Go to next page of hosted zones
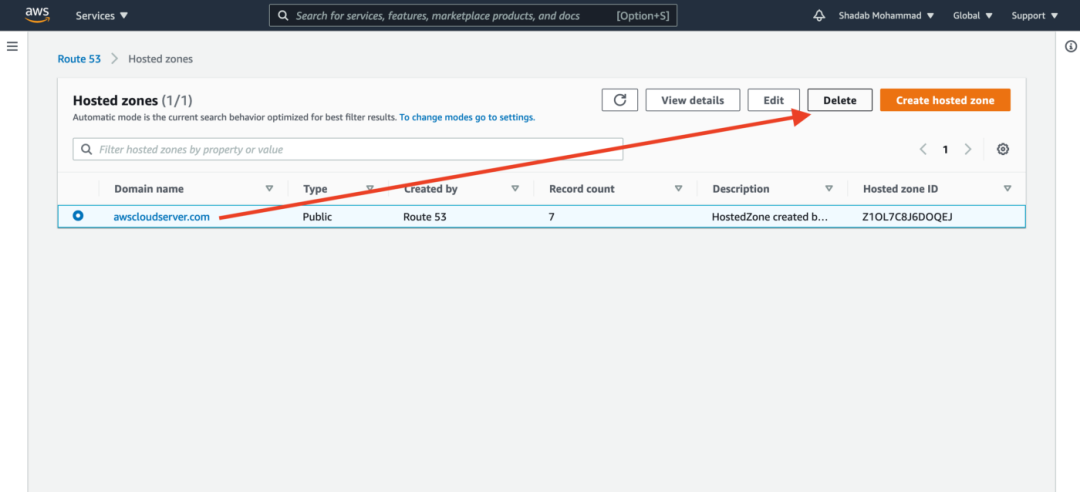This screenshot has height=492, width=1080. pos(968,149)
